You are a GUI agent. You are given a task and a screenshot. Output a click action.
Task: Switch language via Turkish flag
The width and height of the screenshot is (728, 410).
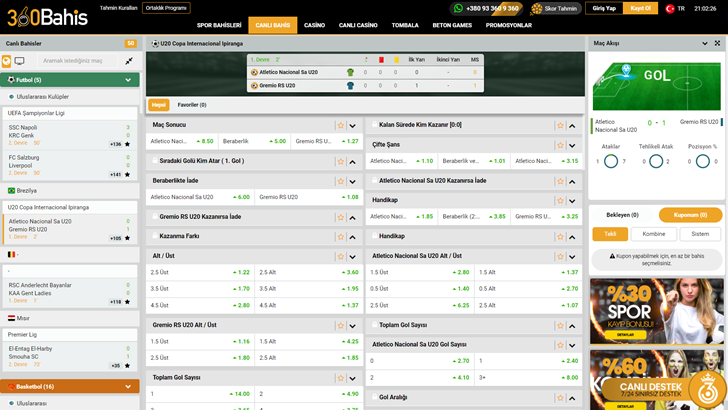(670, 8)
